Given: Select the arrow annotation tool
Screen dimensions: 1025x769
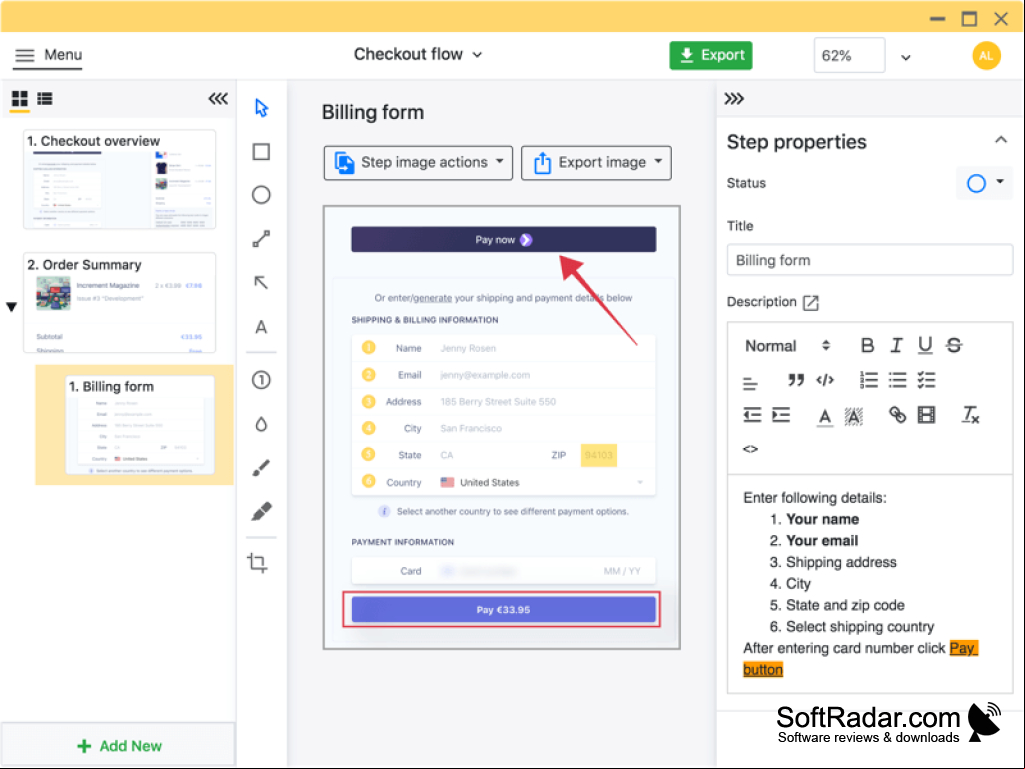Looking at the screenshot, I should coord(261,282).
